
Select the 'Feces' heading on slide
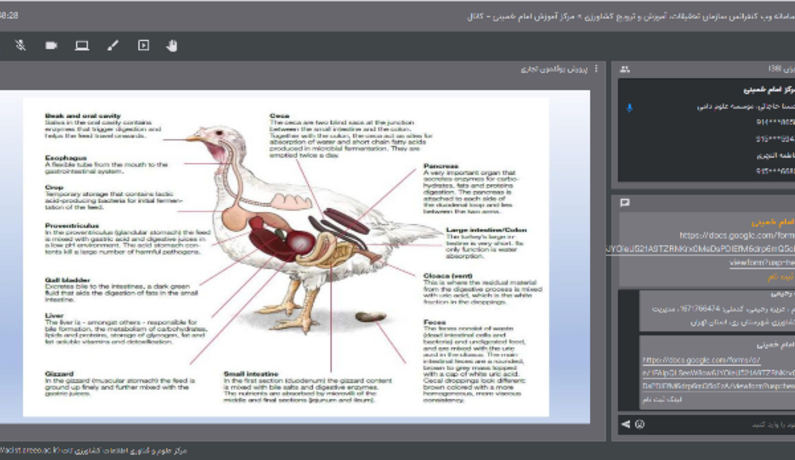(x=435, y=322)
